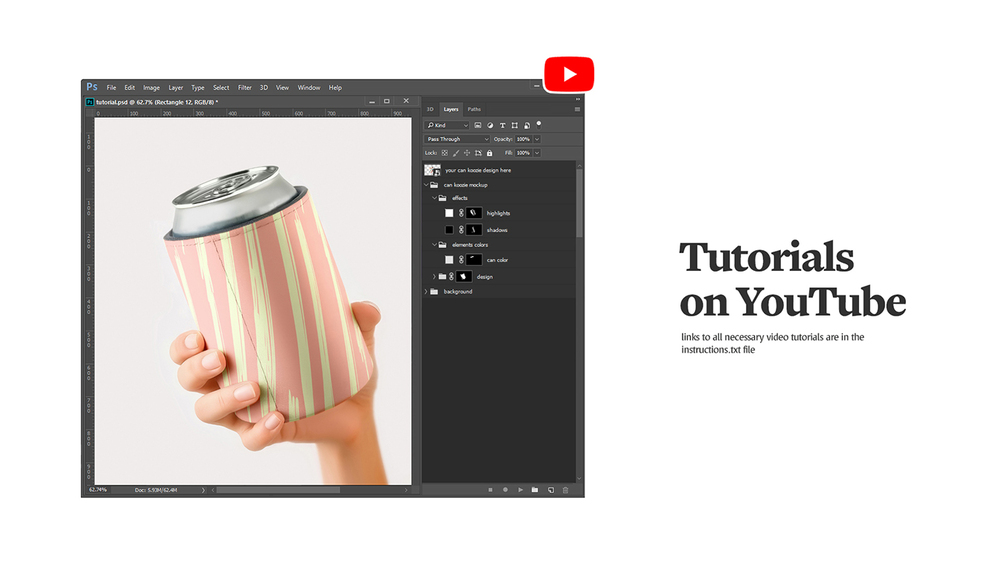
Task: Open the Opacity slider dropdown arrow
Action: (x=537, y=139)
